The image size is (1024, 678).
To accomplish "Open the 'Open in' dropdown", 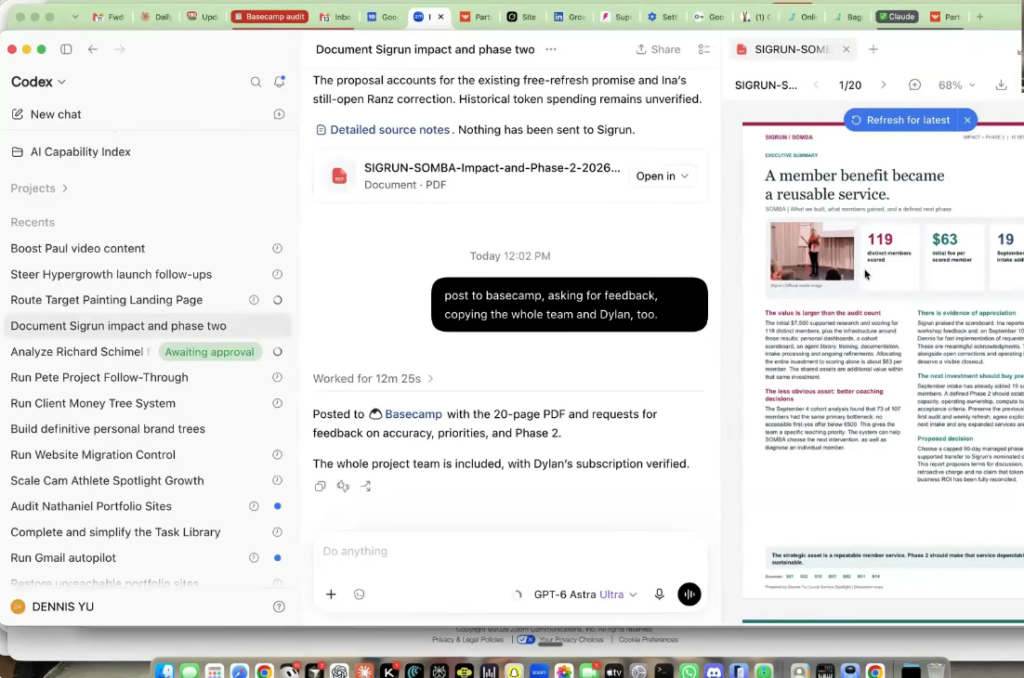I will [x=662, y=176].
